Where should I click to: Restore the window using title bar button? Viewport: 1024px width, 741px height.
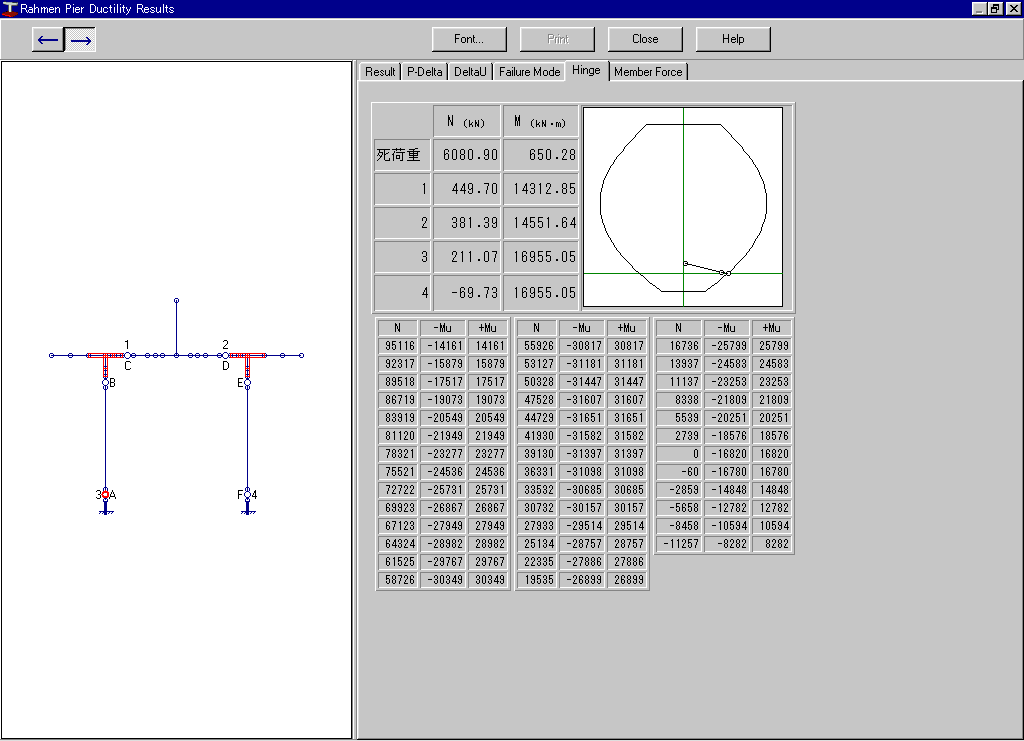(x=994, y=9)
